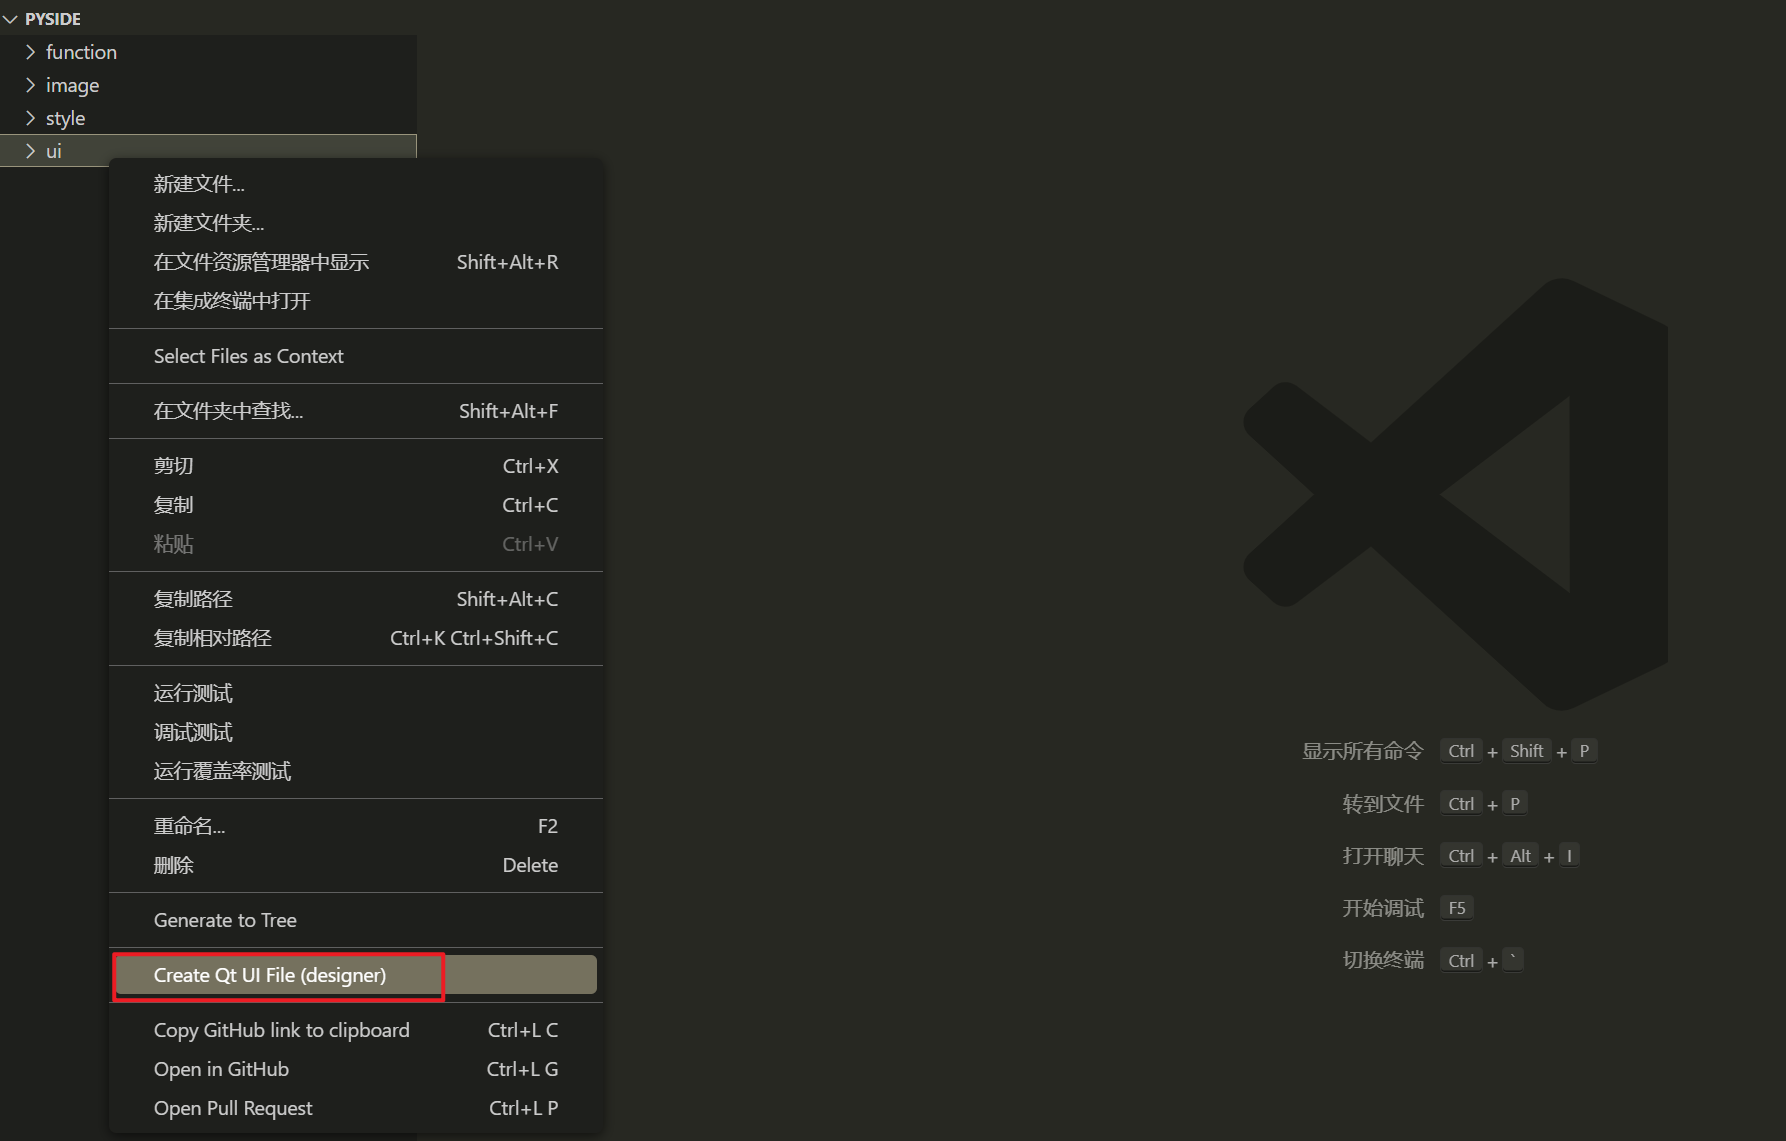Expand the function folder chevron
This screenshot has width=1786, height=1141.
(x=31, y=52)
